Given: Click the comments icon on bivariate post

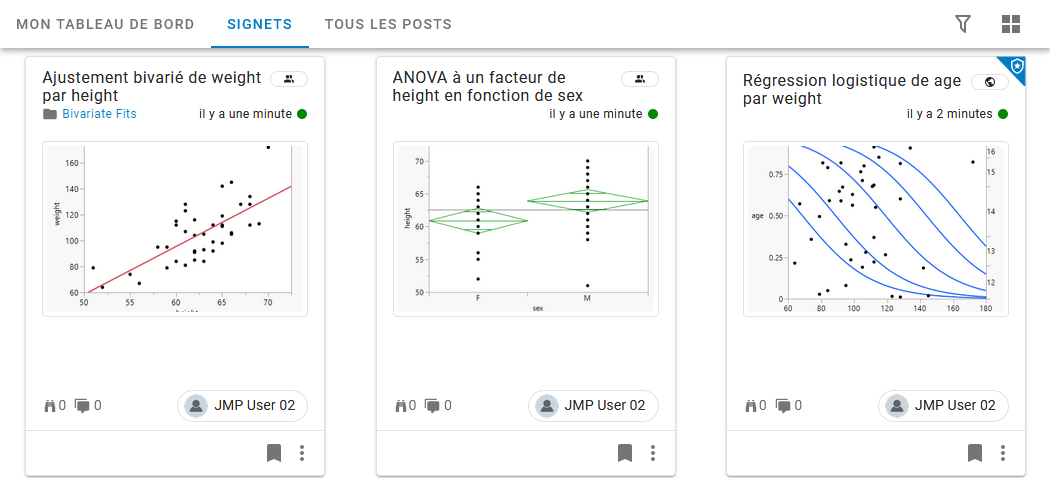Looking at the screenshot, I should click(x=82, y=406).
